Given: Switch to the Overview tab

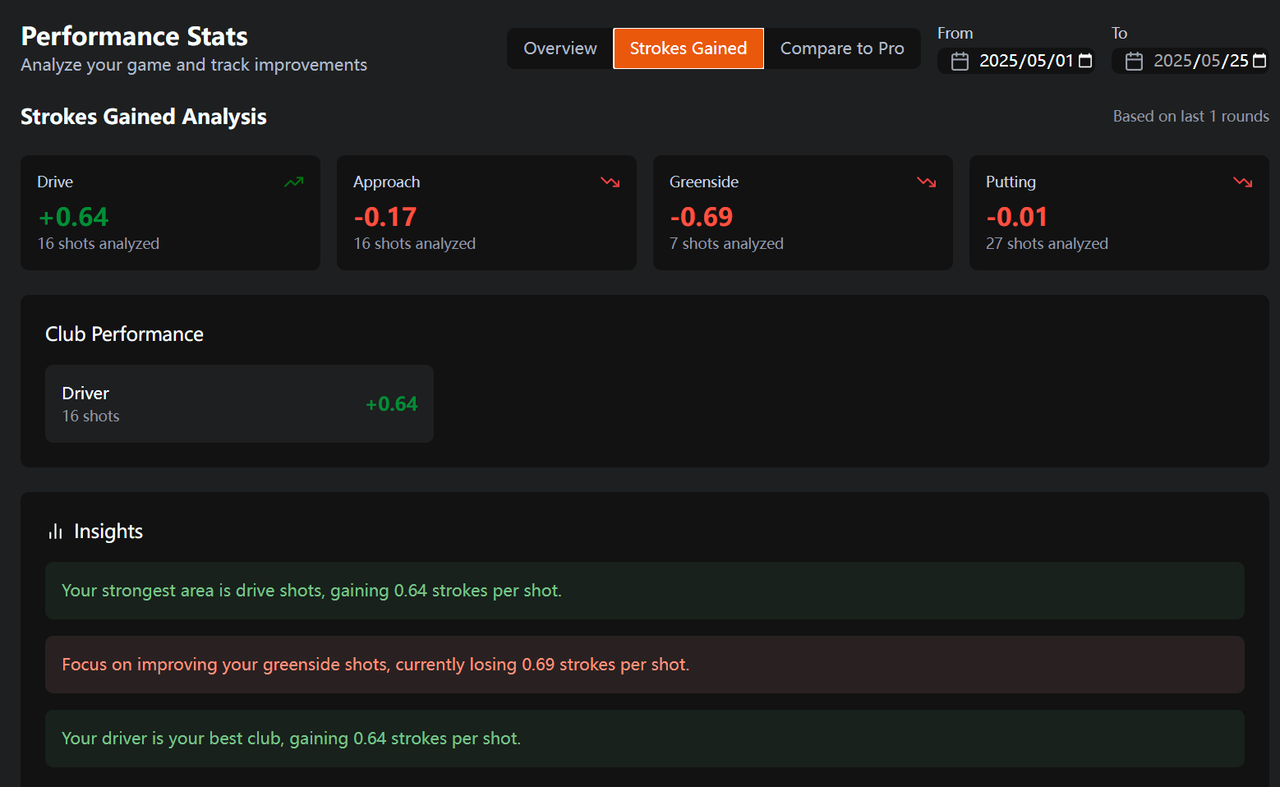Looking at the screenshot, I should click(560, 48).
